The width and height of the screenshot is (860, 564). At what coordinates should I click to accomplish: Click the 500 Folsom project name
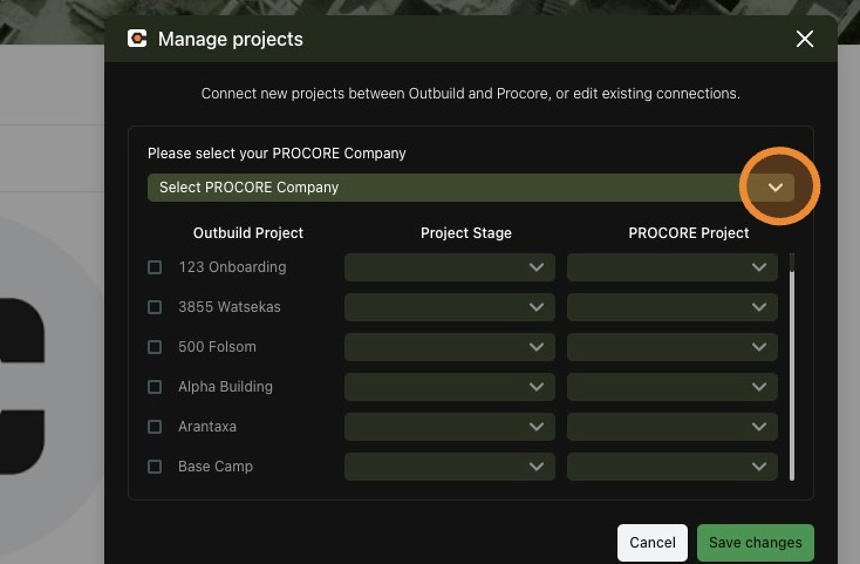217,347
